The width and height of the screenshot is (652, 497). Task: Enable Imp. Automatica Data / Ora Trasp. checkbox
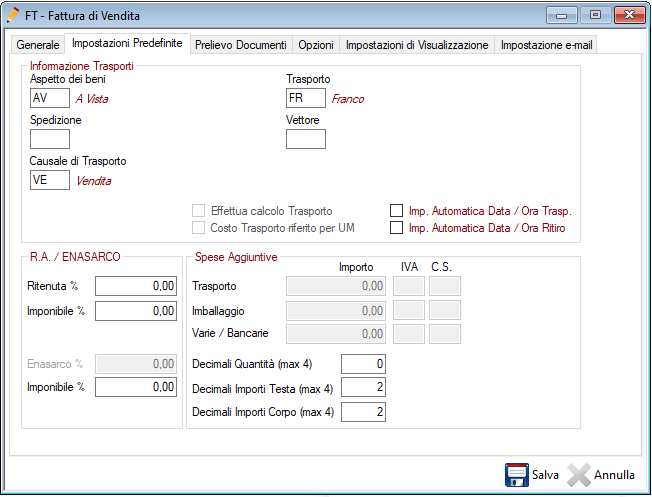tap(396, 211)
